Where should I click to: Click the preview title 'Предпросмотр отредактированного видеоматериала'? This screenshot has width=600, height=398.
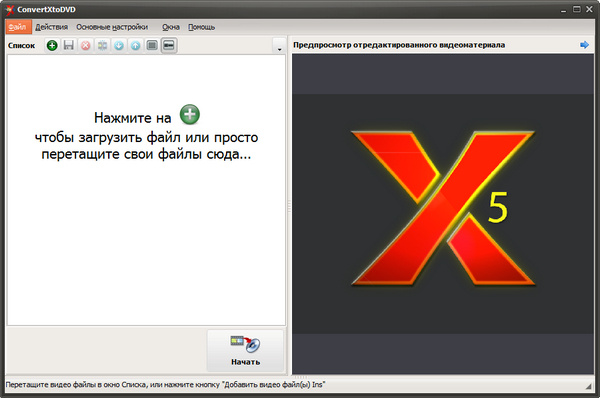click(399, 45)
